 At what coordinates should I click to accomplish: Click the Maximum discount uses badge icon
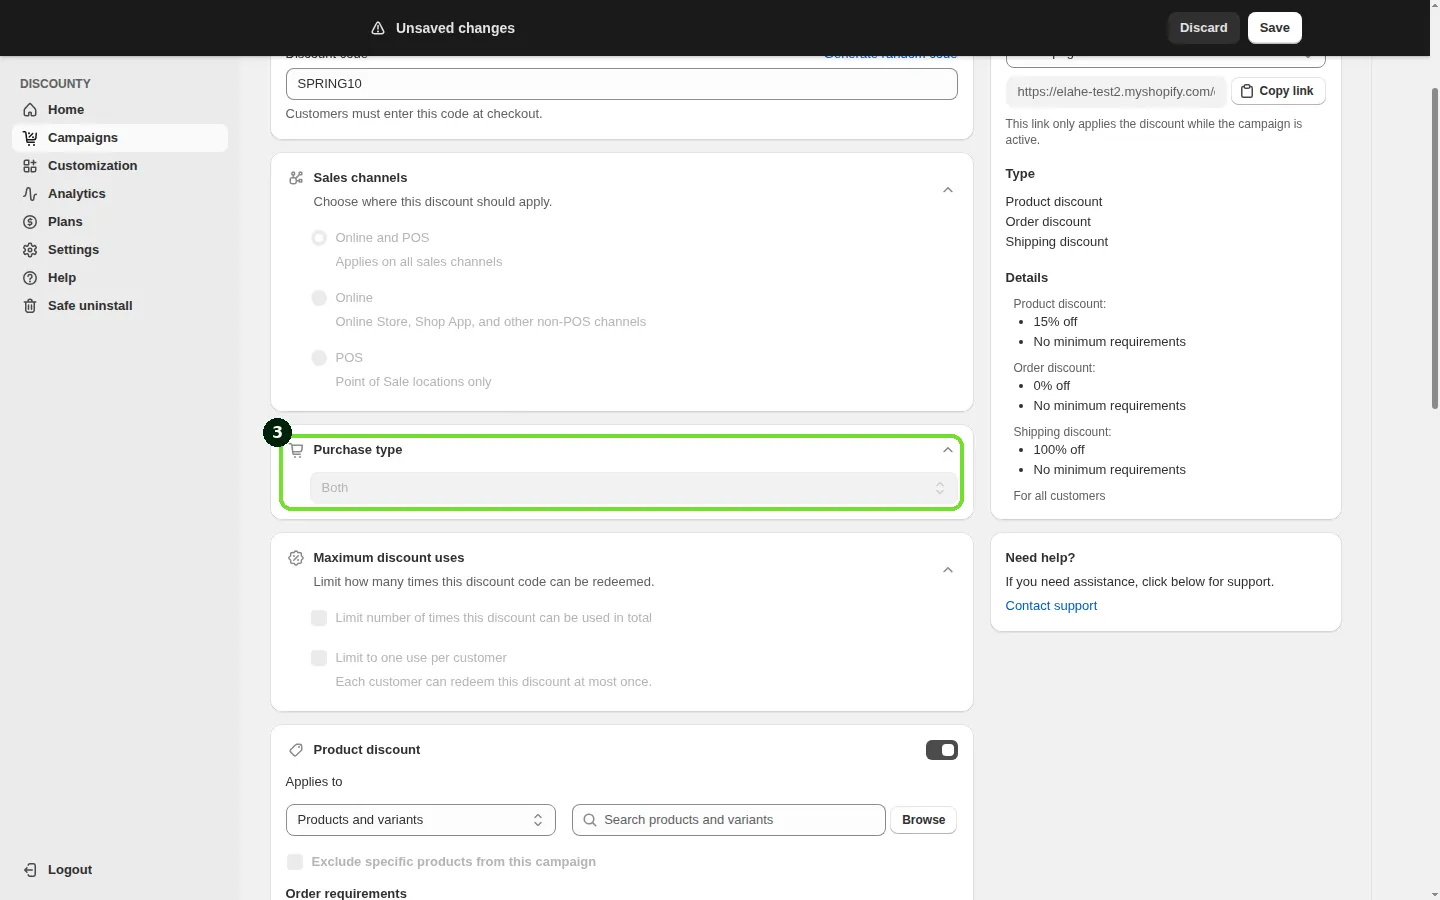pyautogui.click(x=296, y=558)
